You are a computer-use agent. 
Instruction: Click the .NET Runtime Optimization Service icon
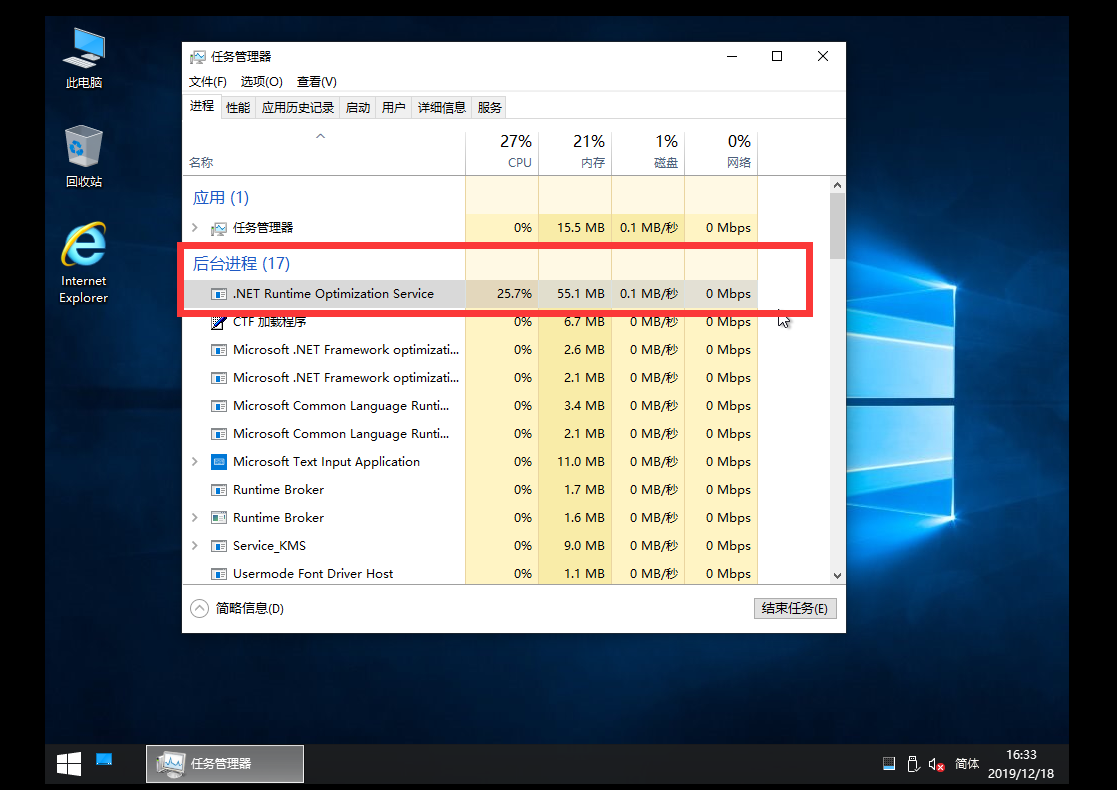pos(219,294)
